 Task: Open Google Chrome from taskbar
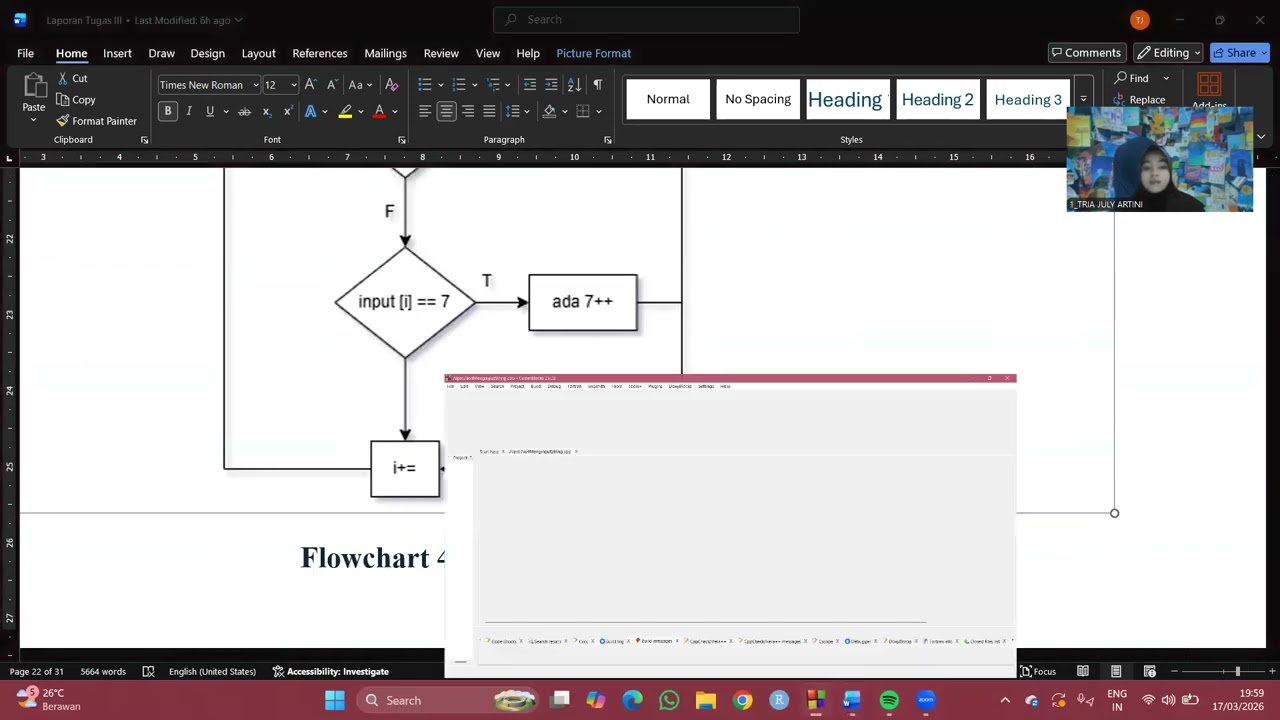coord(742,700)
